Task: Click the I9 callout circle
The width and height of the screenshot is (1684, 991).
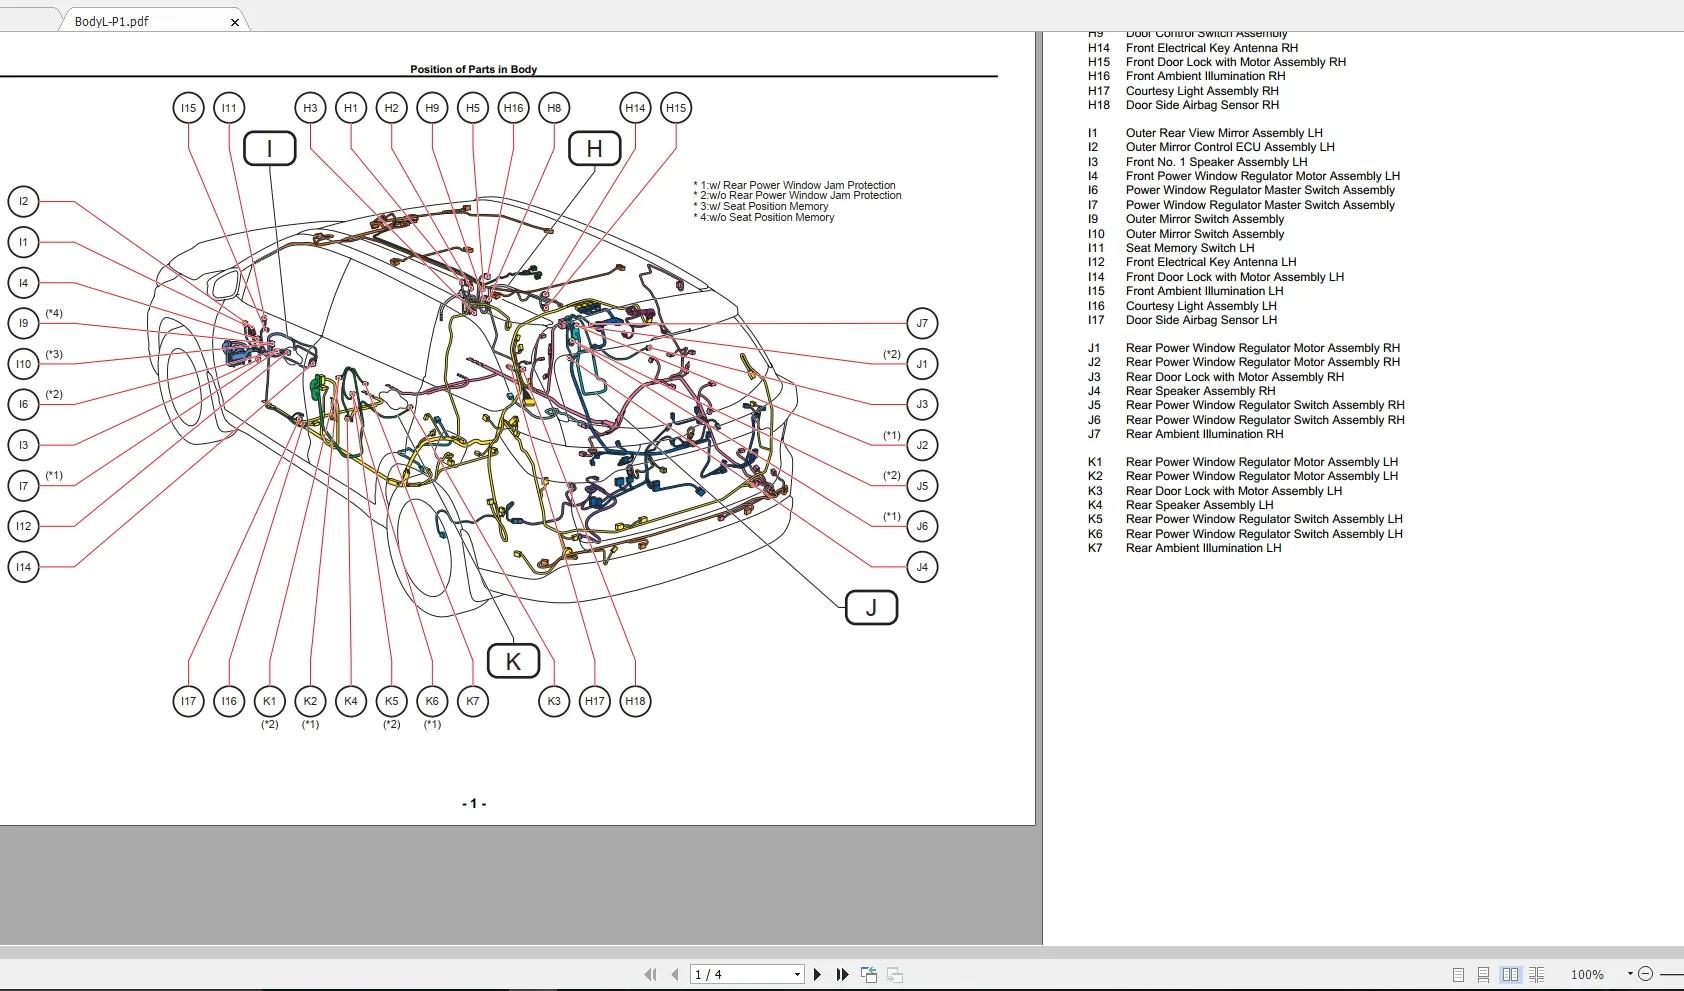Action: (23, 323)
